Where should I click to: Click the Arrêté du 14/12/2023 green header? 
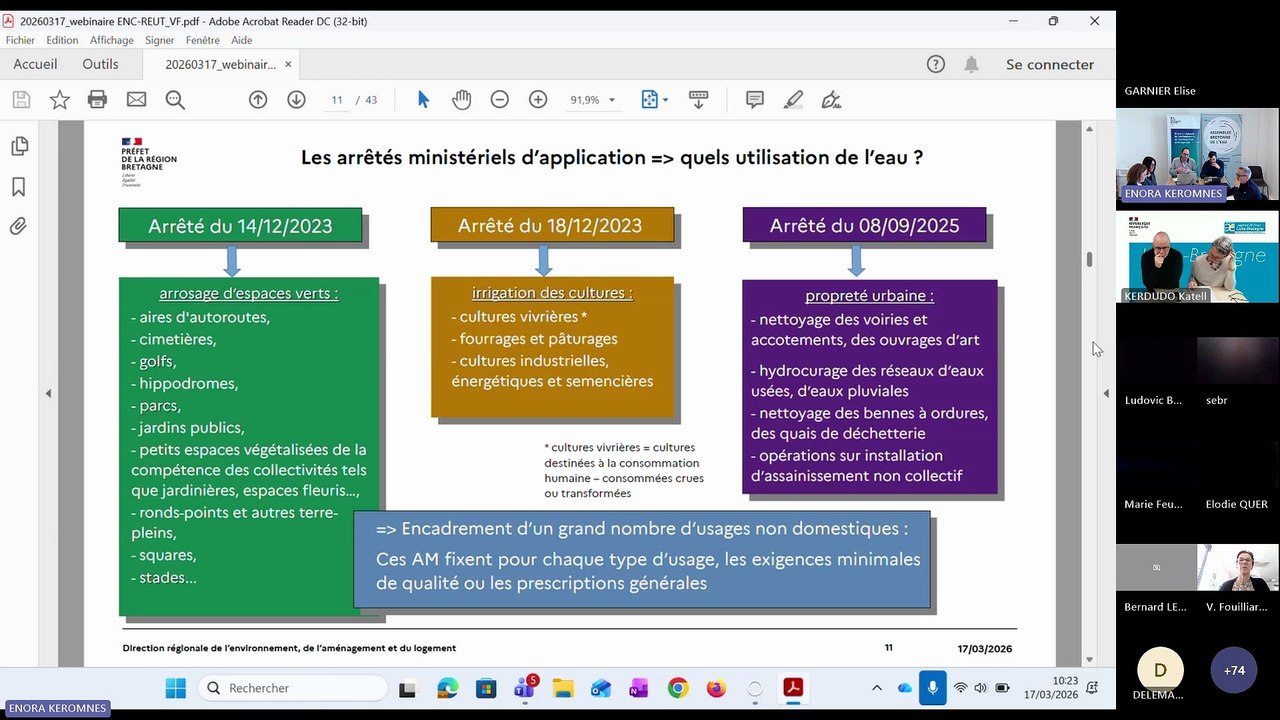click(x=240, y=226)
